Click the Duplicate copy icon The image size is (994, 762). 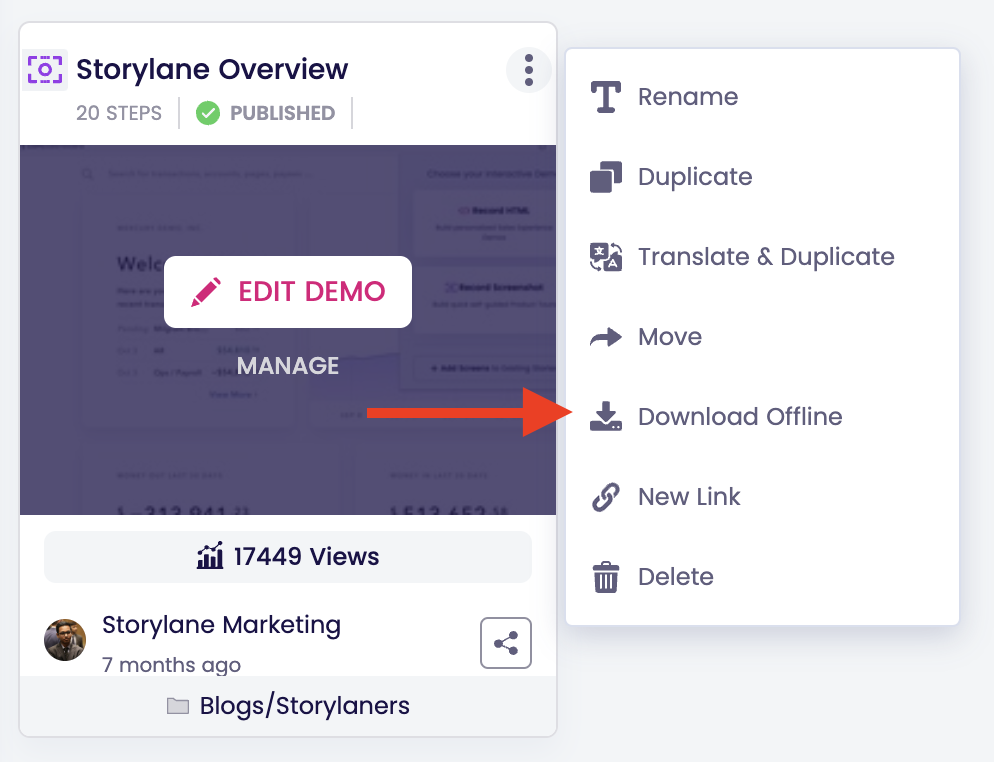[x=605, y=177]
